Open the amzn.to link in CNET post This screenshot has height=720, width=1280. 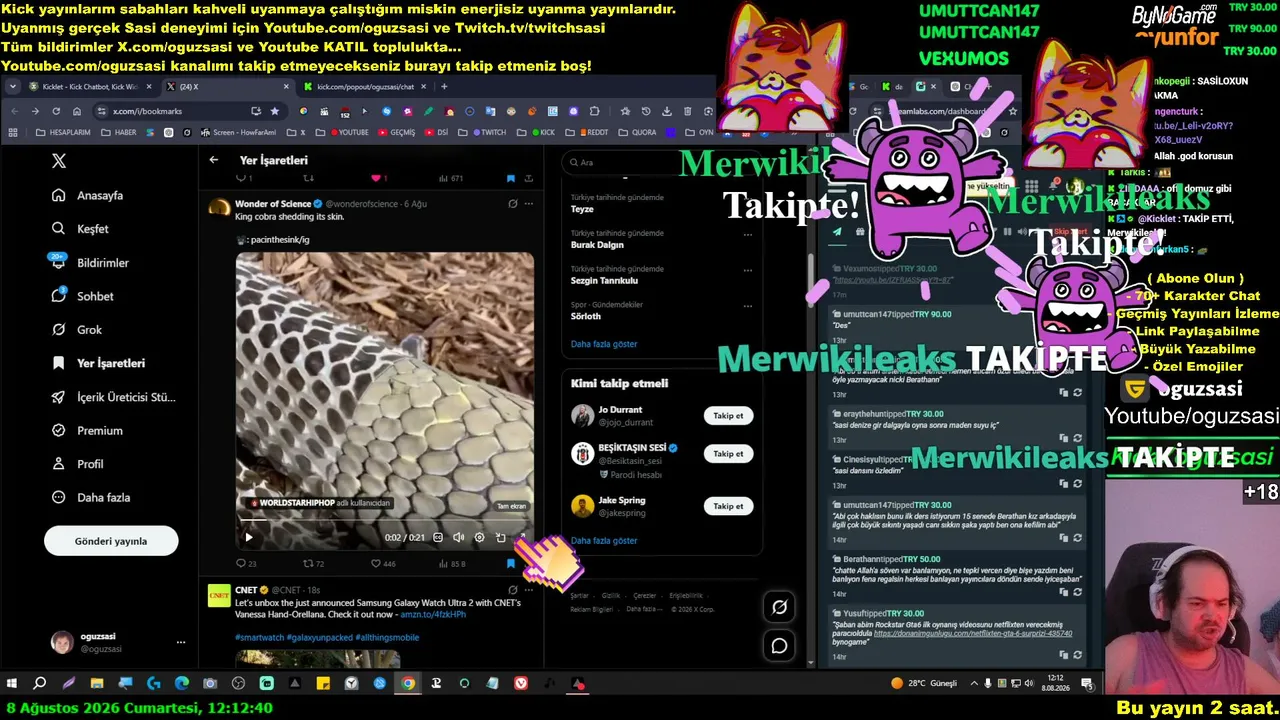(x=433, y=614)
